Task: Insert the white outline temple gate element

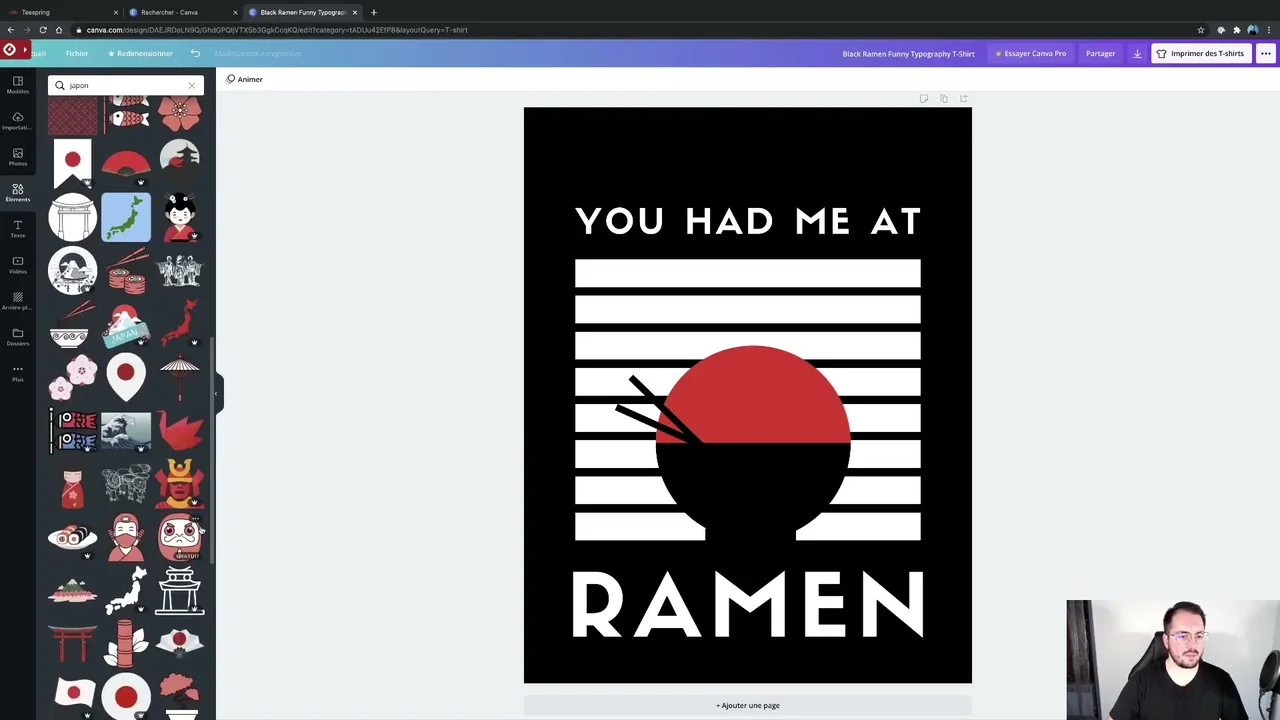Action: (180, 590)
